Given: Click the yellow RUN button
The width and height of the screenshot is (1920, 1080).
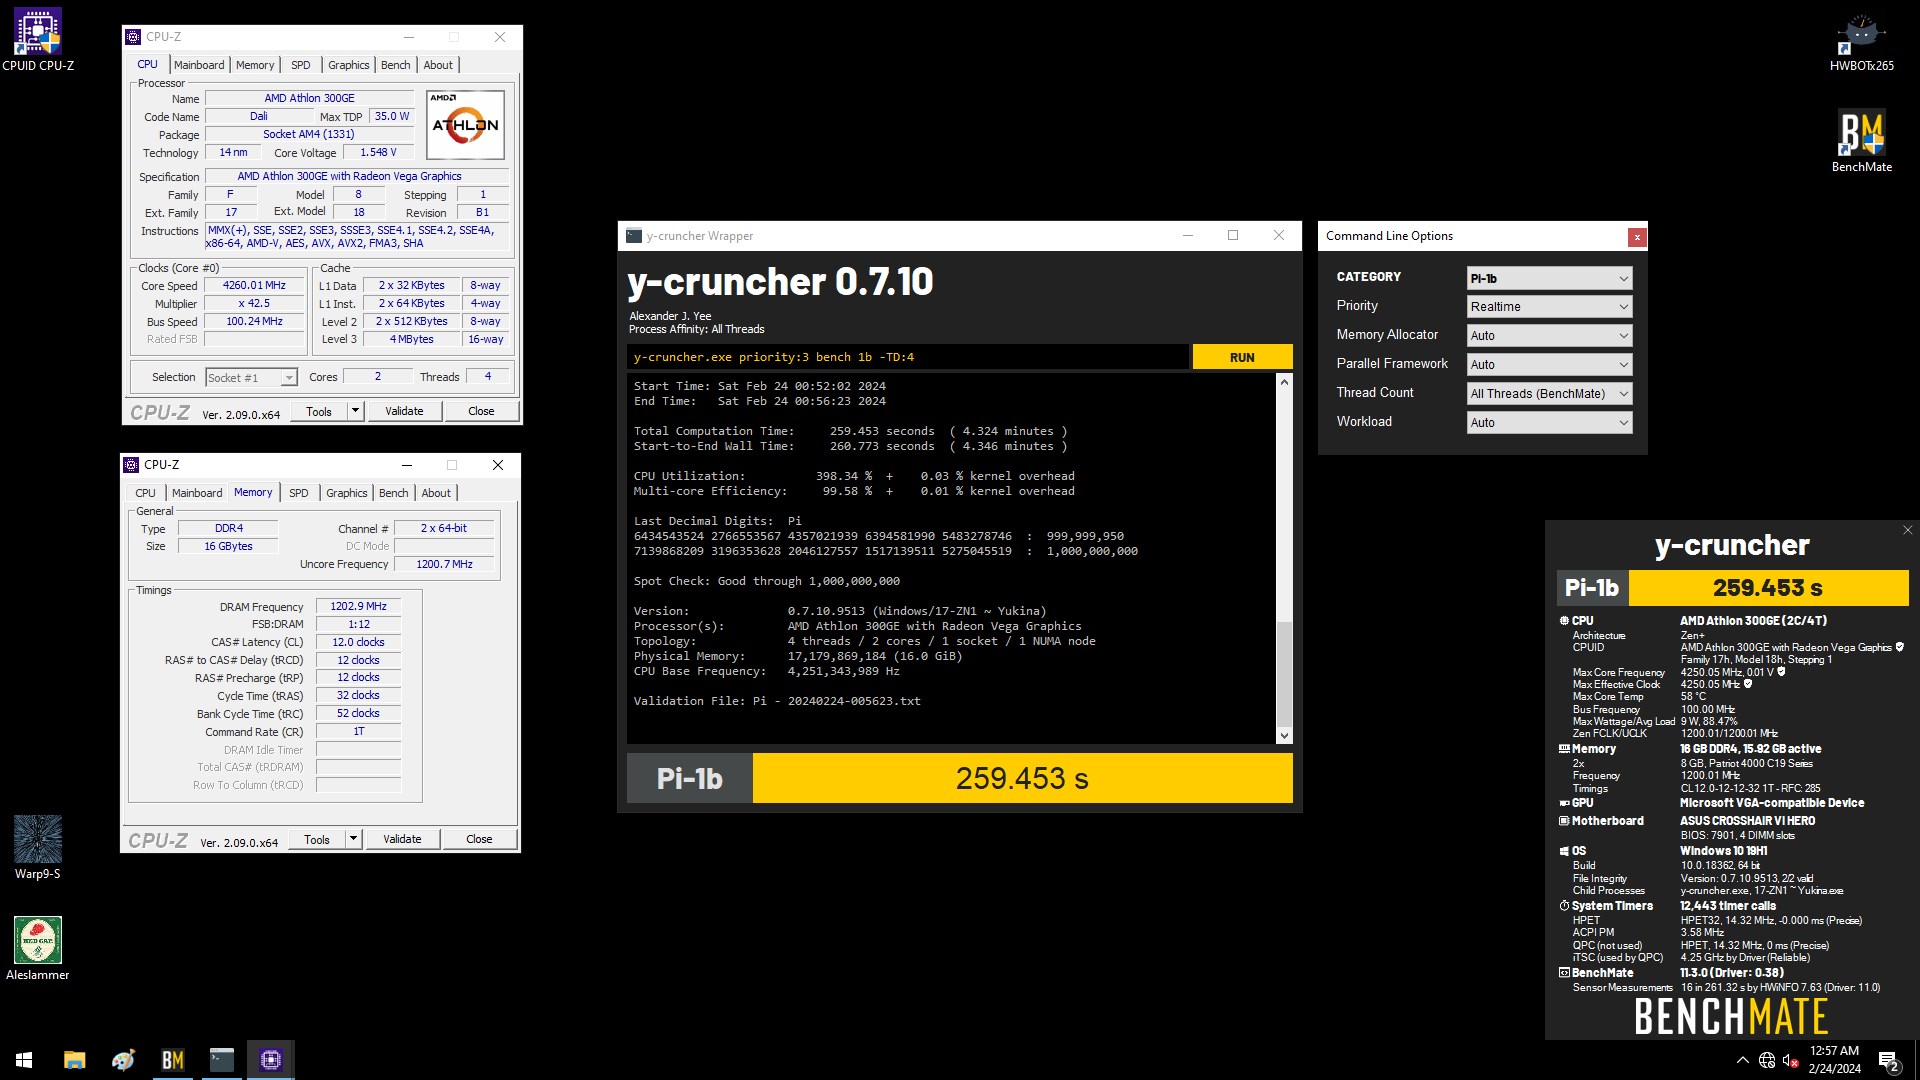Looking at the screenshot, I should (x=1242, y=357).
